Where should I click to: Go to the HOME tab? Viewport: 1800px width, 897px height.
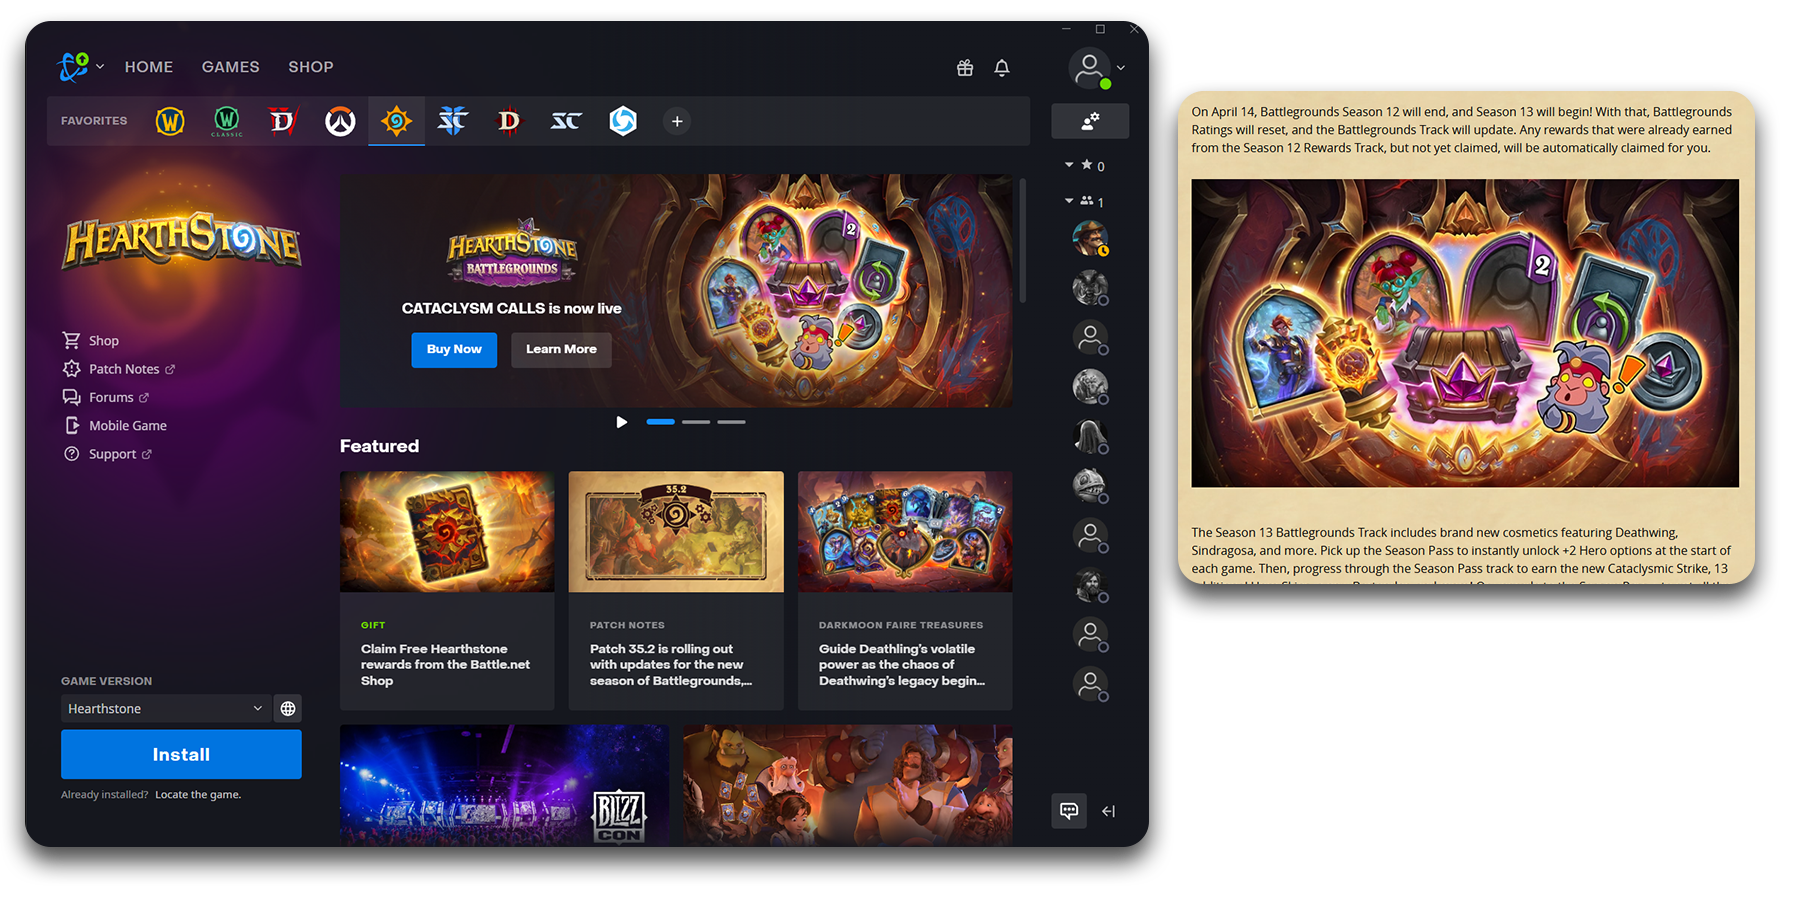pos(149,67)
